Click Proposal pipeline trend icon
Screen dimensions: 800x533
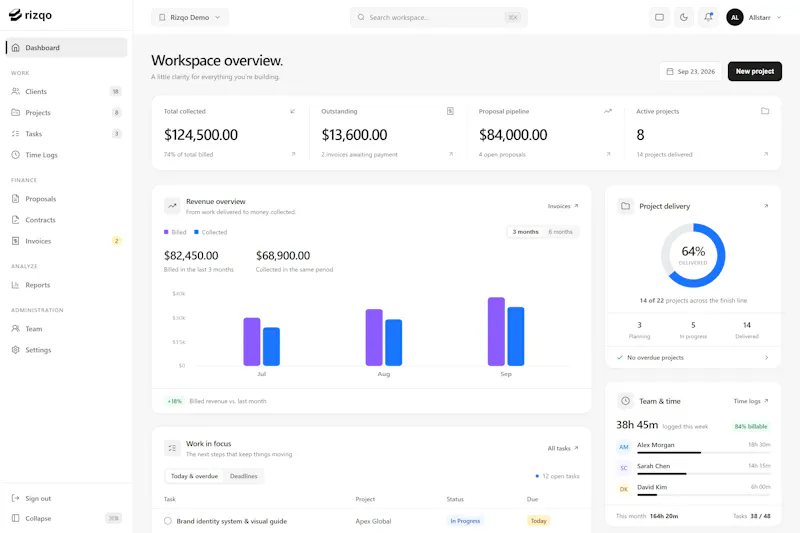tap(608, 111)
